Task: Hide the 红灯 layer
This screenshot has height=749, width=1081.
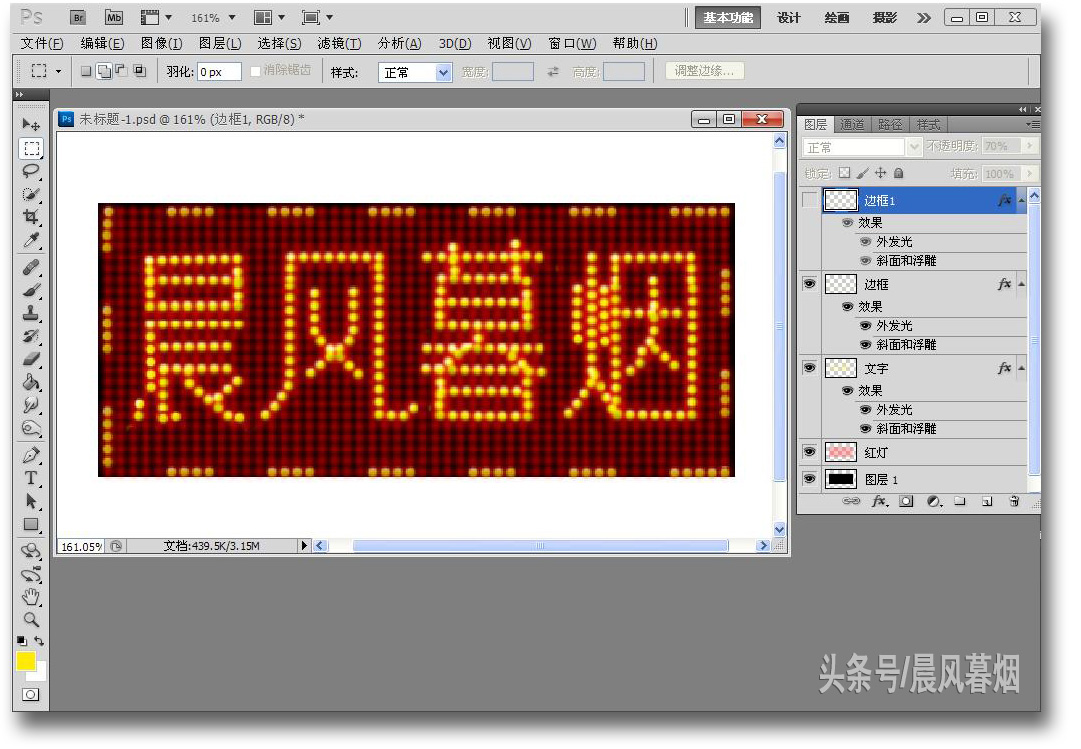Action: pos(810,452)
